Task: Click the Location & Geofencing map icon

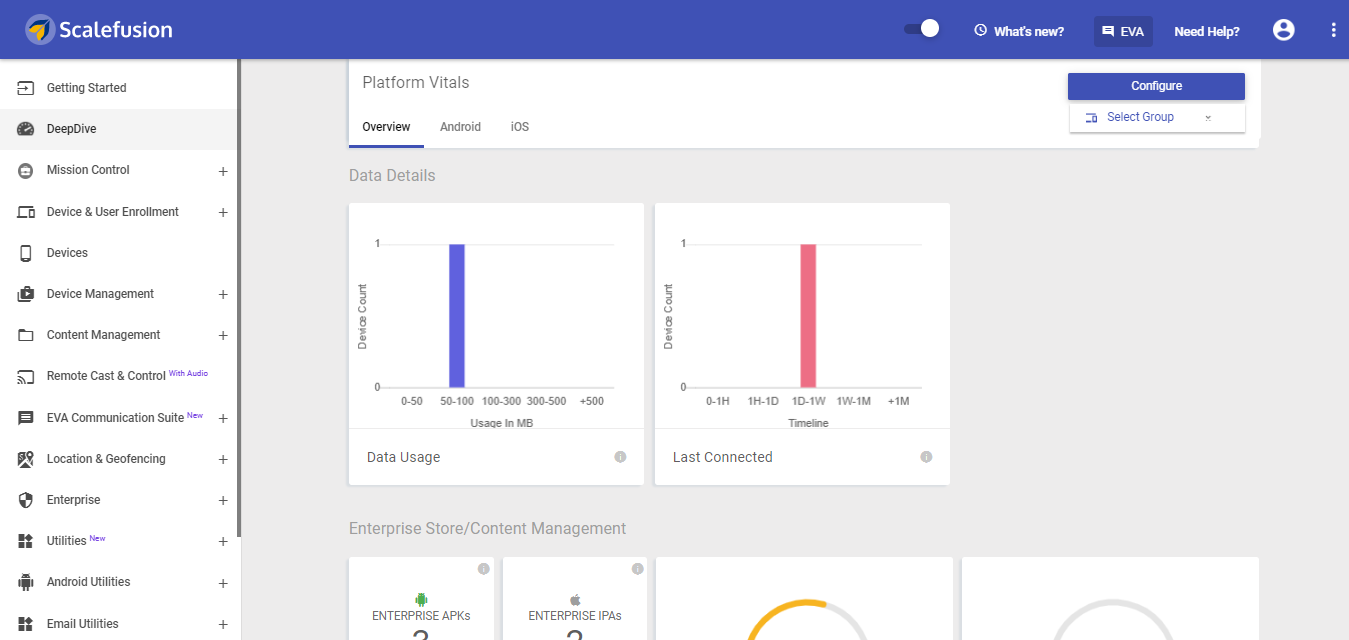Action: click(x=26, y=459)
